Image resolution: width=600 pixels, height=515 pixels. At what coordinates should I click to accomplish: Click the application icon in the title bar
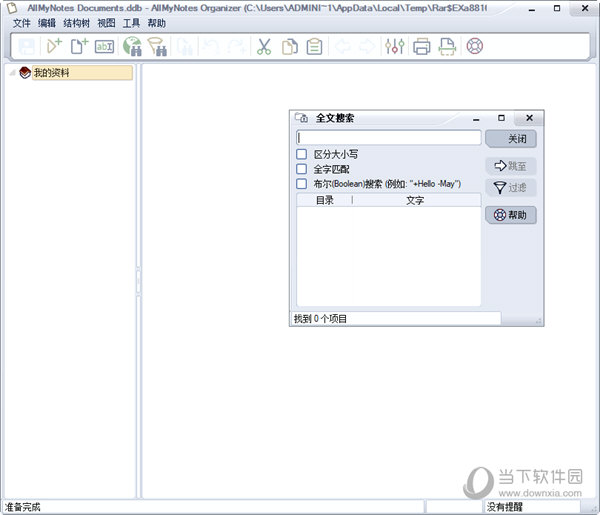pos(12,8)
